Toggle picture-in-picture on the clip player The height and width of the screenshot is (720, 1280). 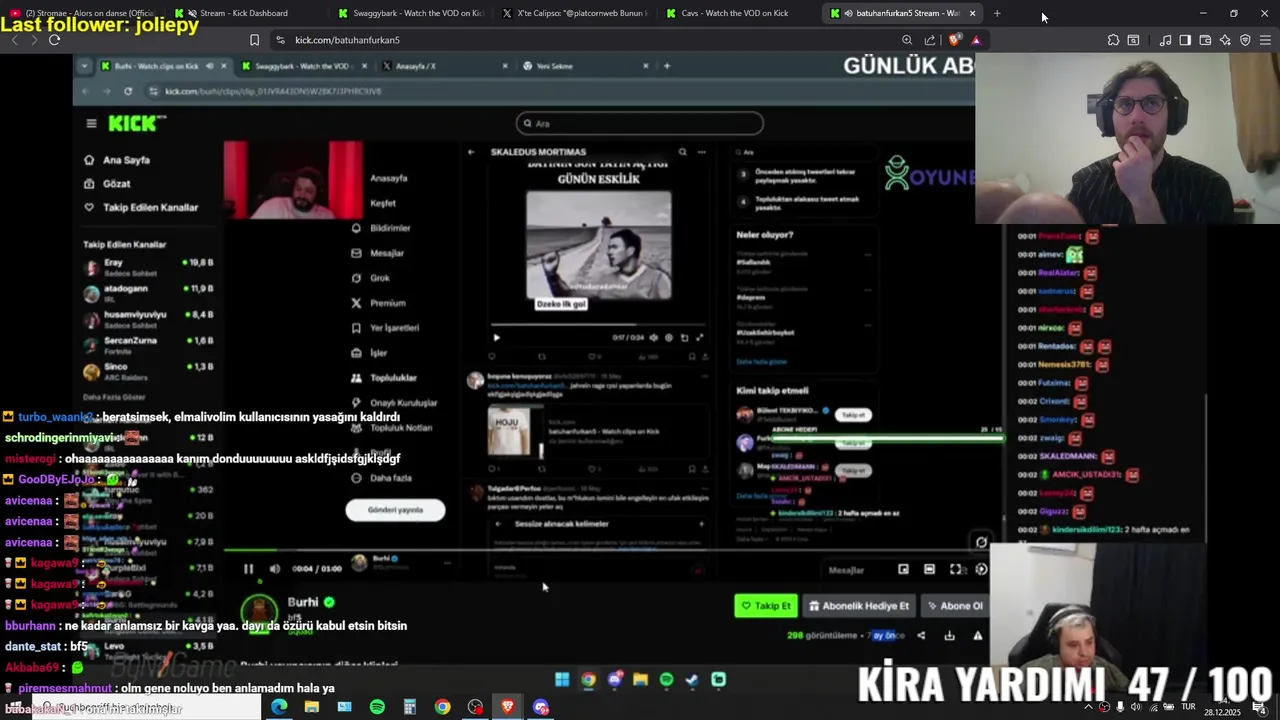903,569
